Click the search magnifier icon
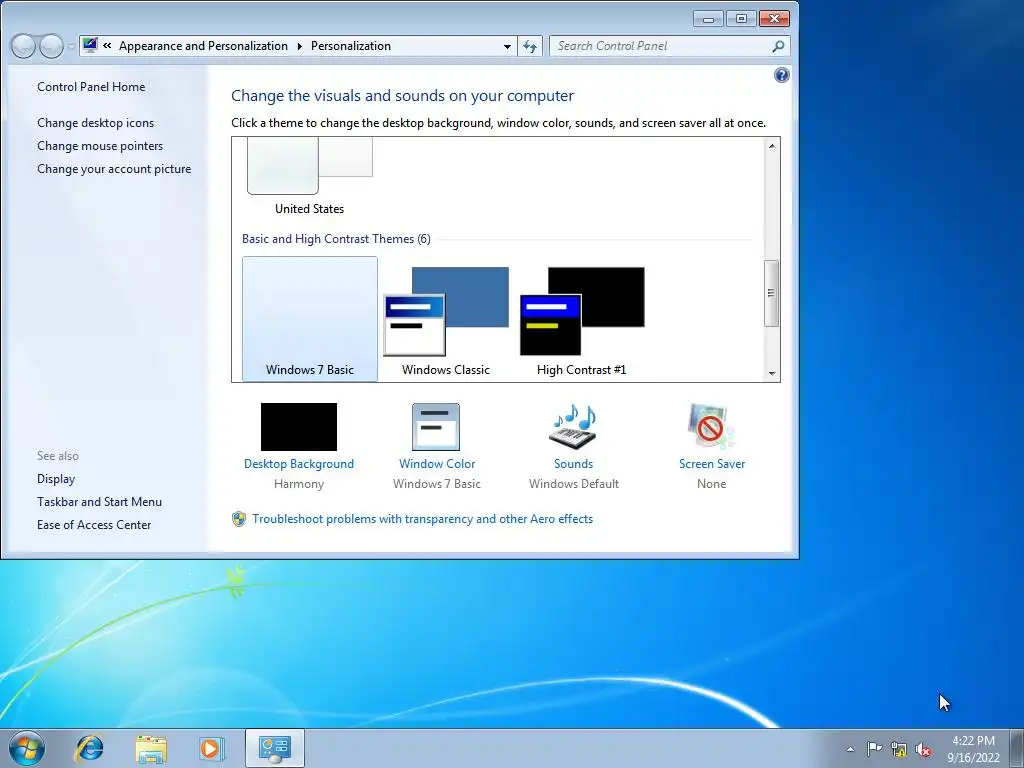 pyautogui.click(x=778, y=46)
